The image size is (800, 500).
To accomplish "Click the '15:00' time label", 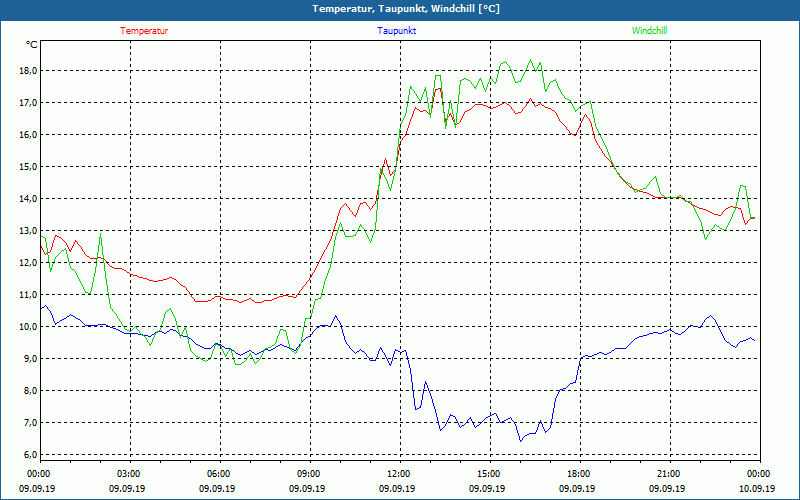I will click(x=490, y=474).
